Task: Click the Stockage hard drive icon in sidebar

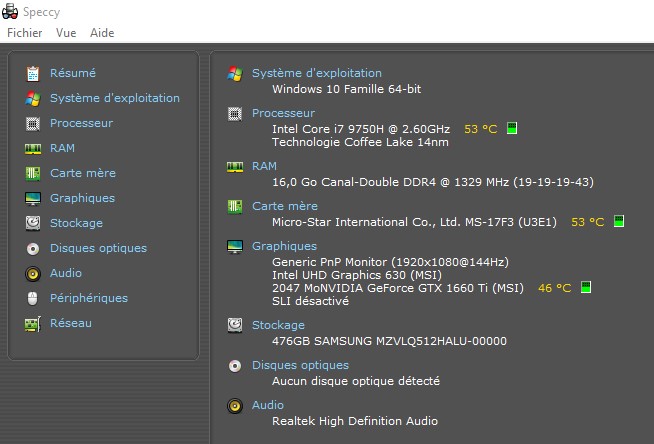Action: click(x=33, y=223)
